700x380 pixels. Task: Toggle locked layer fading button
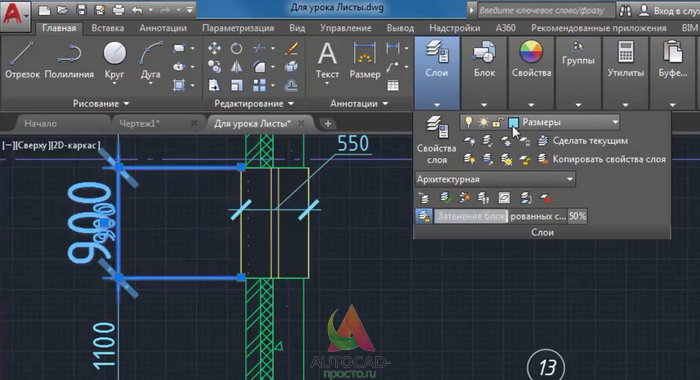click(424, 216)
